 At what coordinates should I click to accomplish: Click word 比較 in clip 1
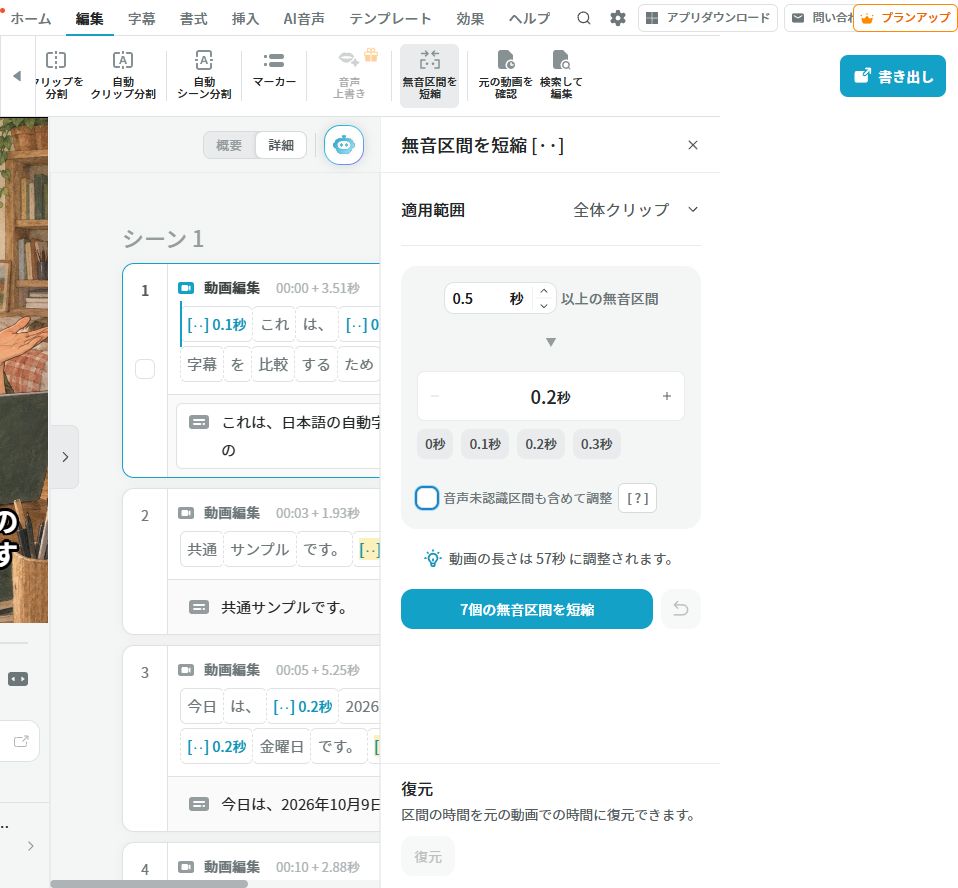coord(273,364)
